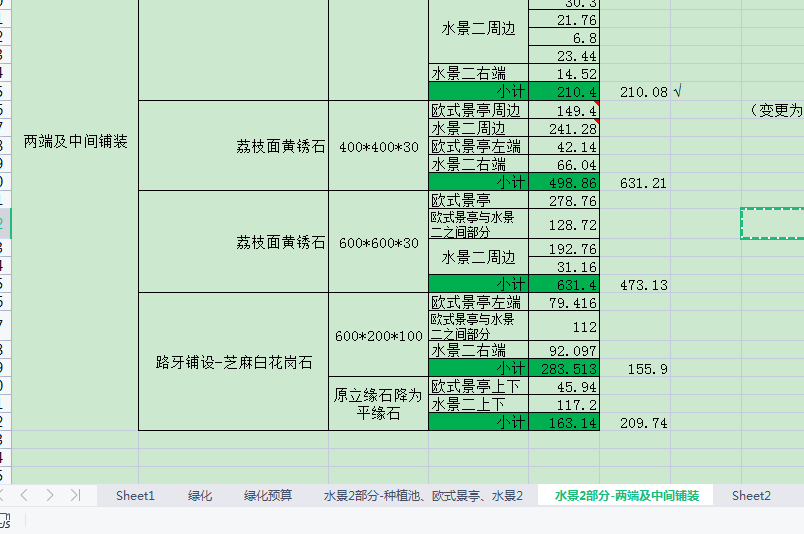Screen dimensions: 804x534
Task: Click the cell text （变更为
Action: click(775, 110)
